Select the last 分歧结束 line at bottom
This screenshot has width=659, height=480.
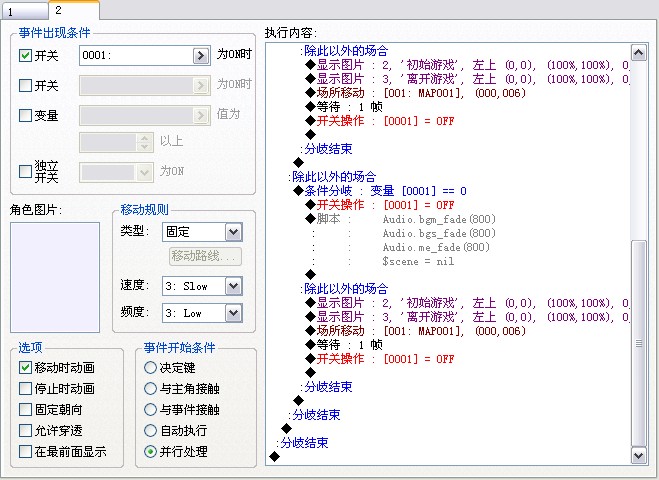[x=302, y=443]
